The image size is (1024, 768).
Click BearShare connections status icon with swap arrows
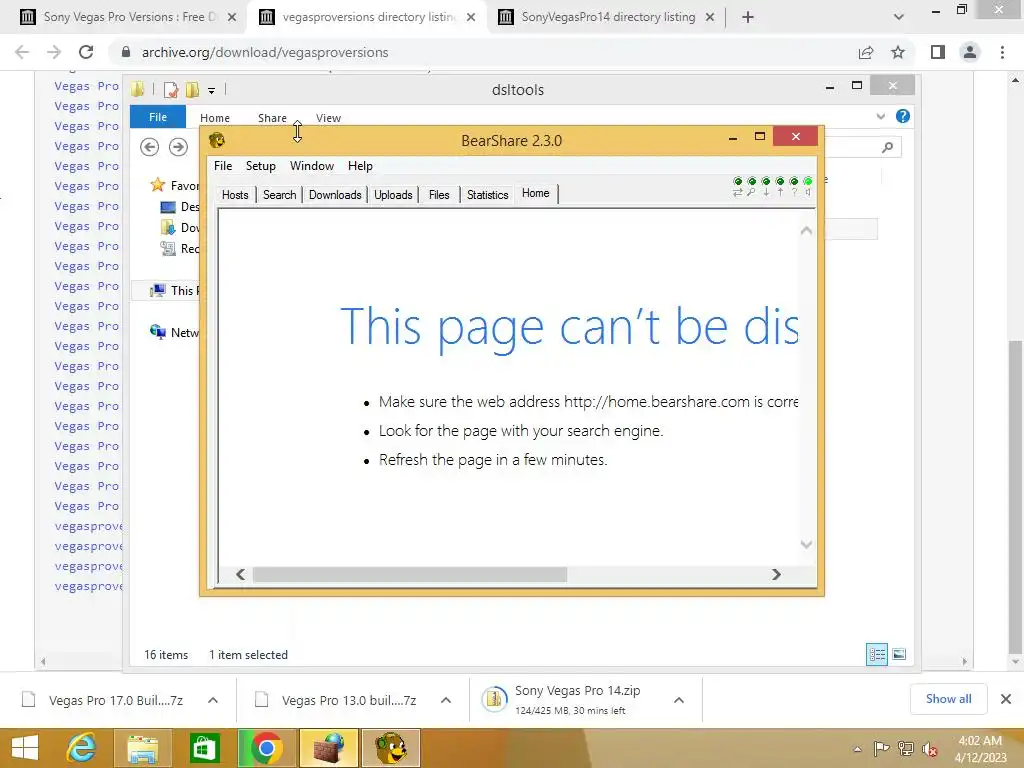coord(737,187)
